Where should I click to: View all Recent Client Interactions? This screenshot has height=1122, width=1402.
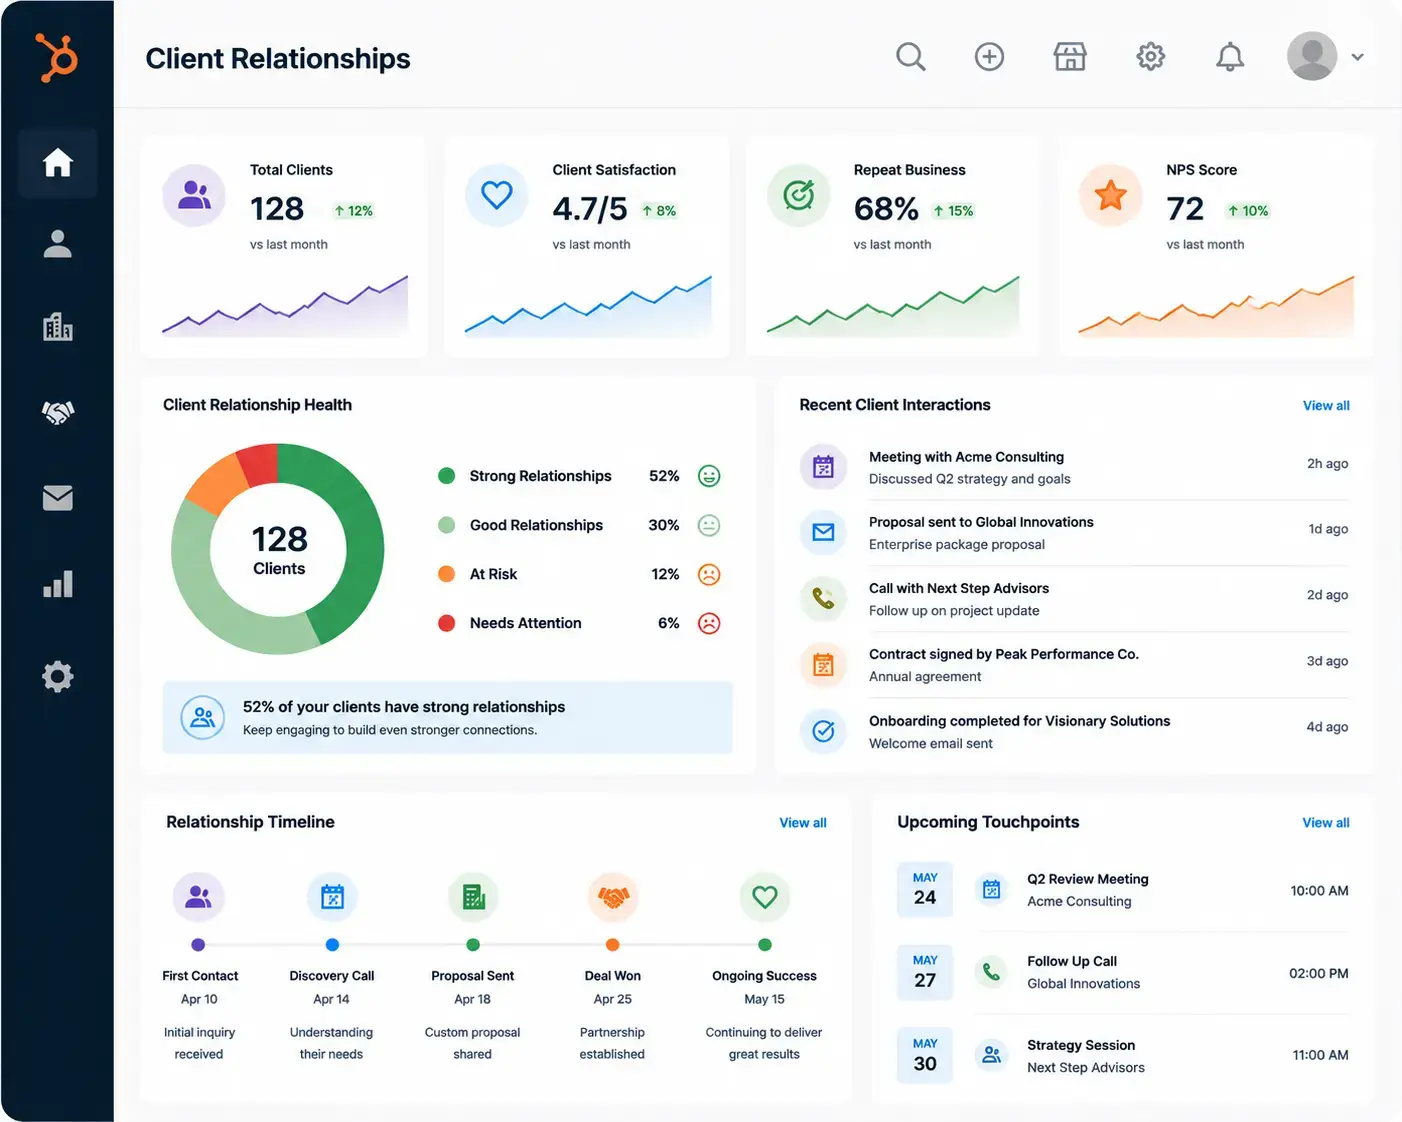tap(1326, 405)
